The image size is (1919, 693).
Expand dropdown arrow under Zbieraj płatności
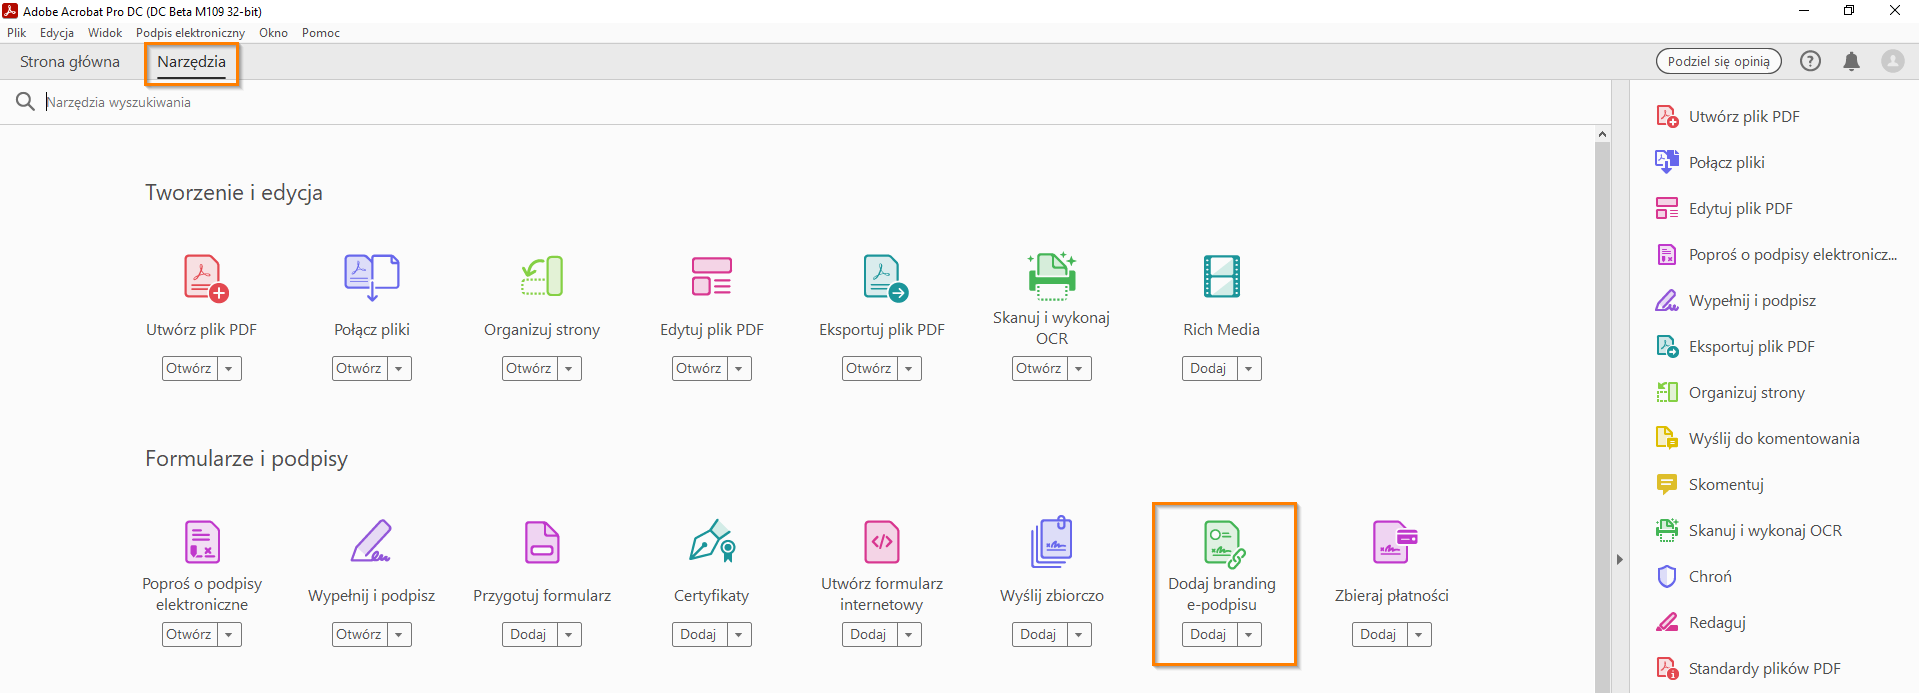(x=1419, y=635)
